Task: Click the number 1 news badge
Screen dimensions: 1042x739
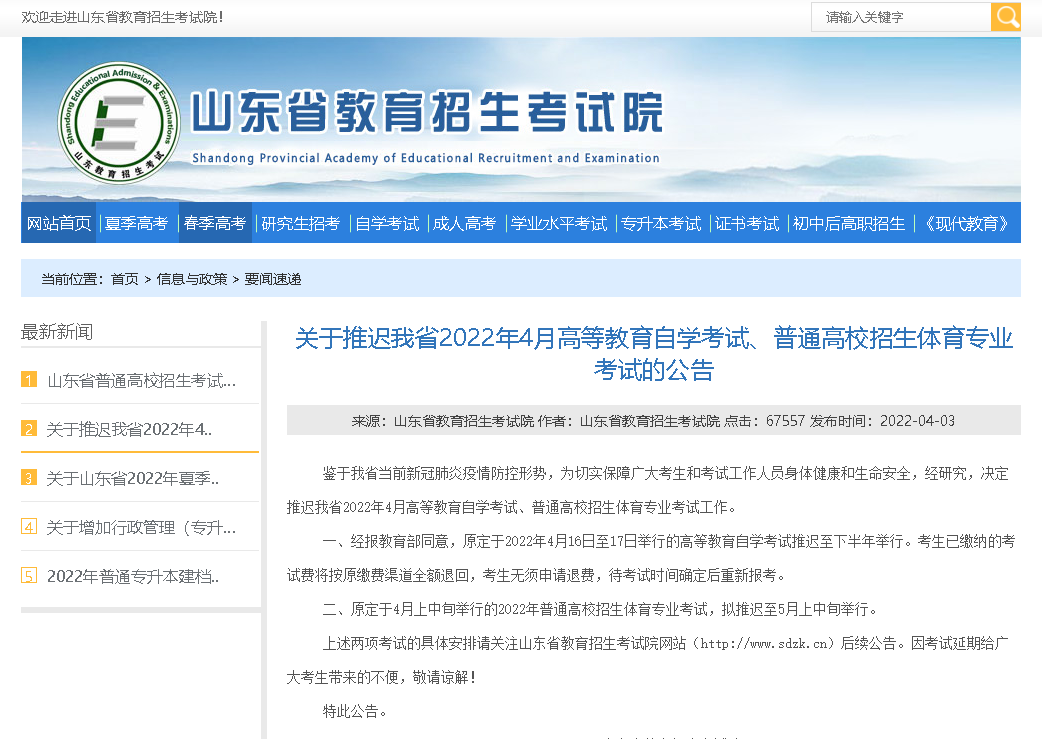Action: click(29, 380)
